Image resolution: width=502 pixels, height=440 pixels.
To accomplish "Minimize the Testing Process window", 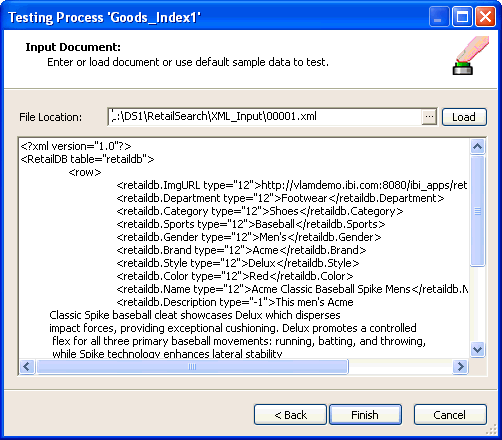I will 438,17.
